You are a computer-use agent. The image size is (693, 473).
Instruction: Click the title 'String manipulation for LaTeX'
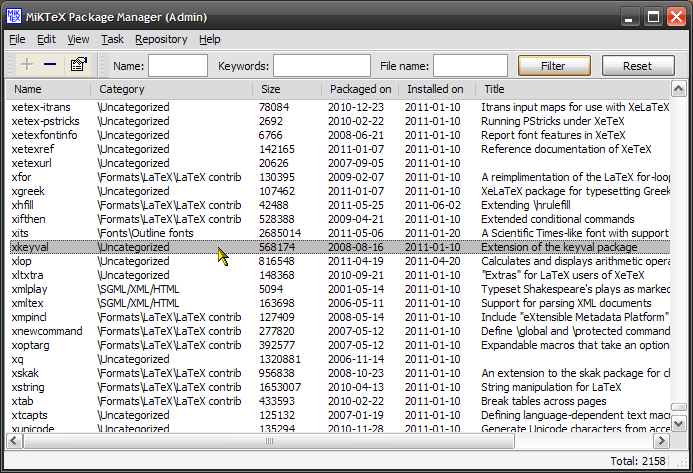point(551,387)
